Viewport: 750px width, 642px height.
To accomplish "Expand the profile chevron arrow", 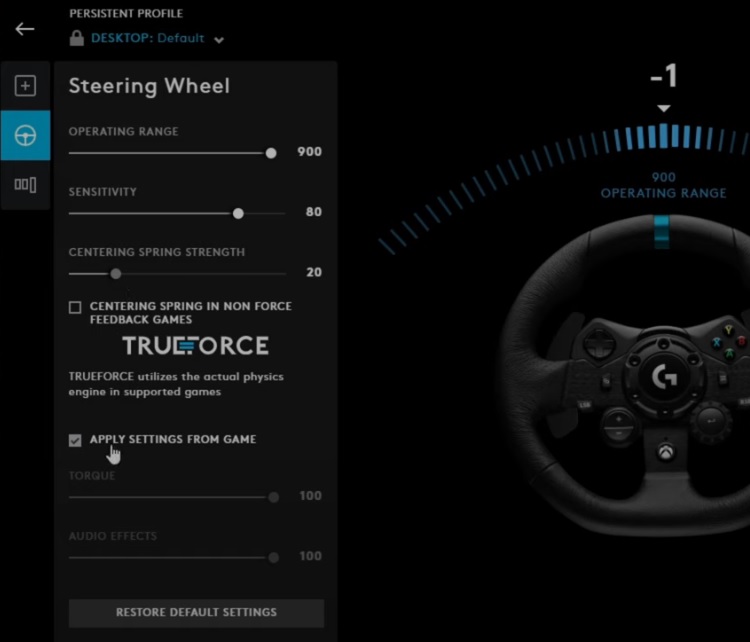I will point(219,40).
